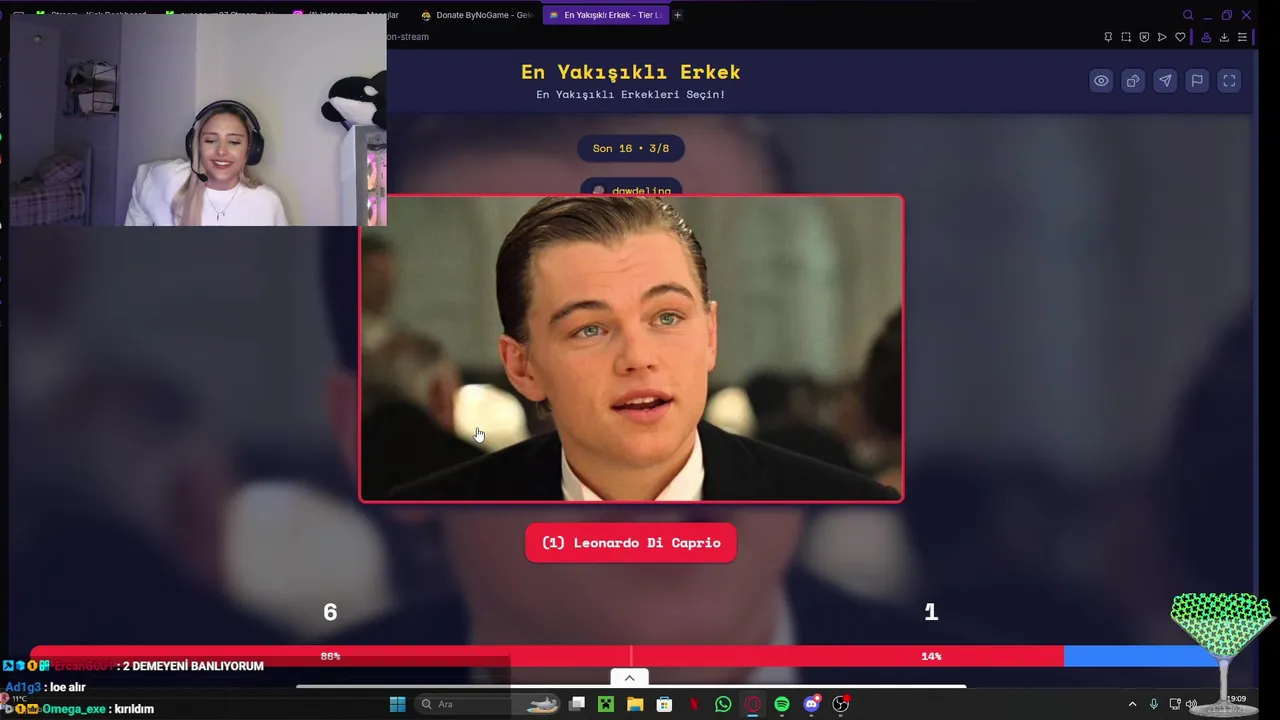Click the Opera GX taskbar icon
Viewport: 1280px width, 720px height.
pyautogui.click(x=752, y=704)
